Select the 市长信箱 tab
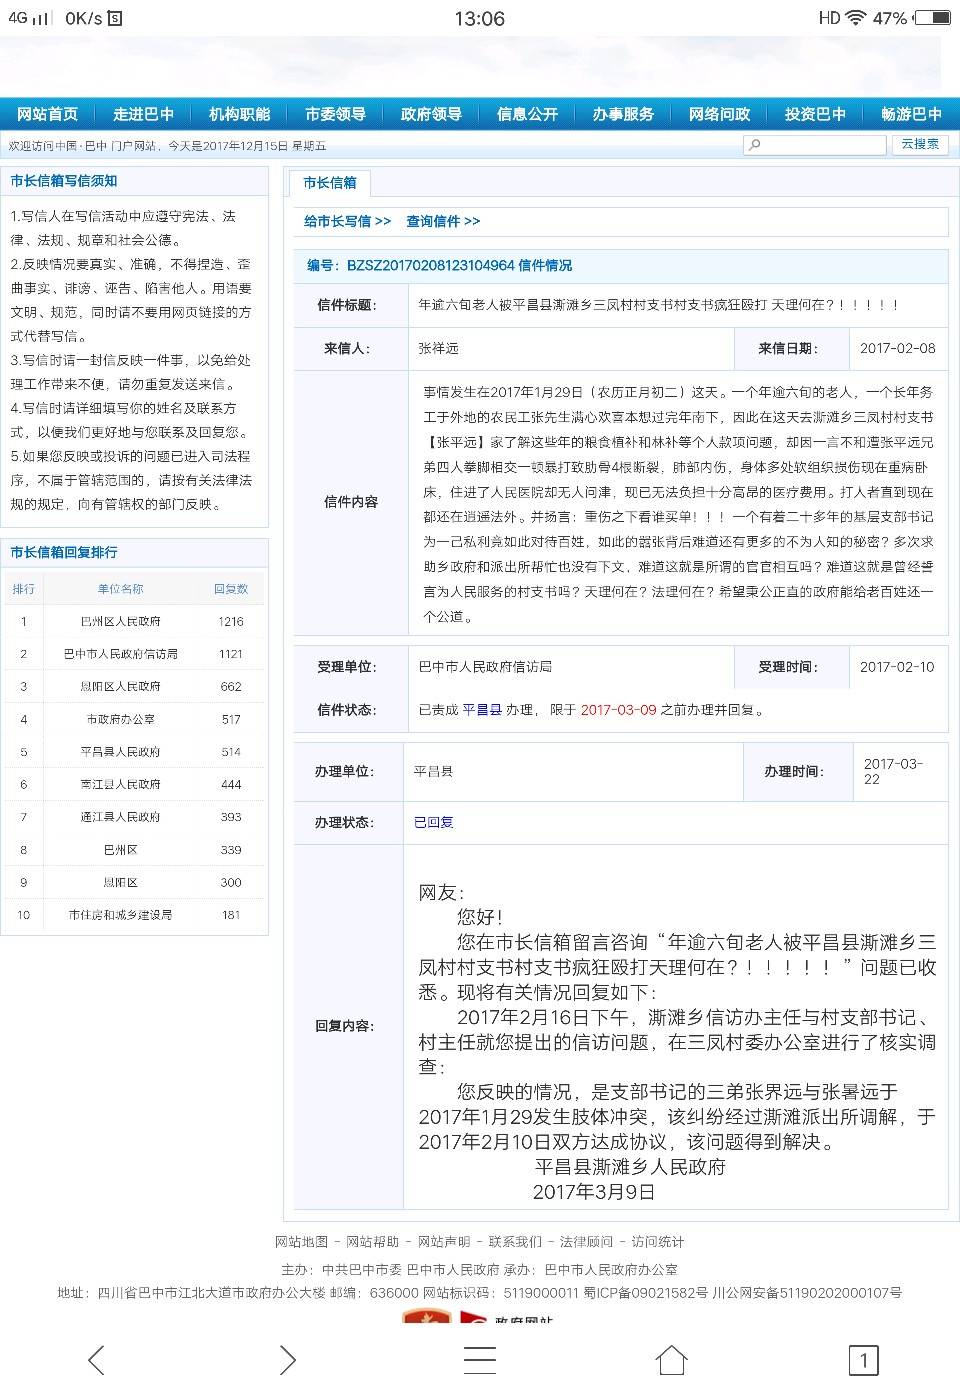 [x=330, y=182]
